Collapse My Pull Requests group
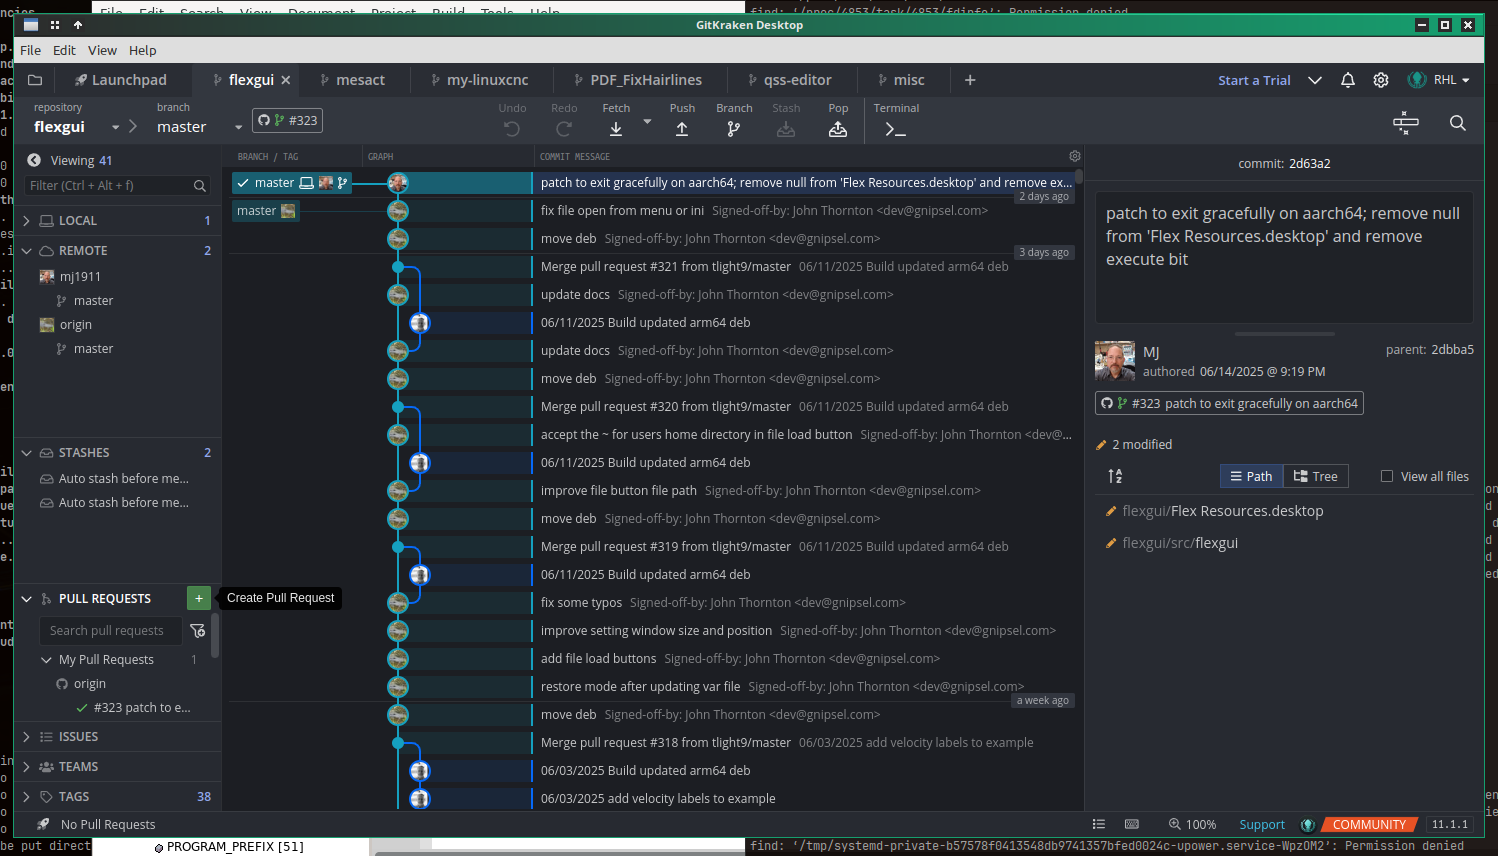The height and width of the screenshot is (856, 1498). click(46, 660)
